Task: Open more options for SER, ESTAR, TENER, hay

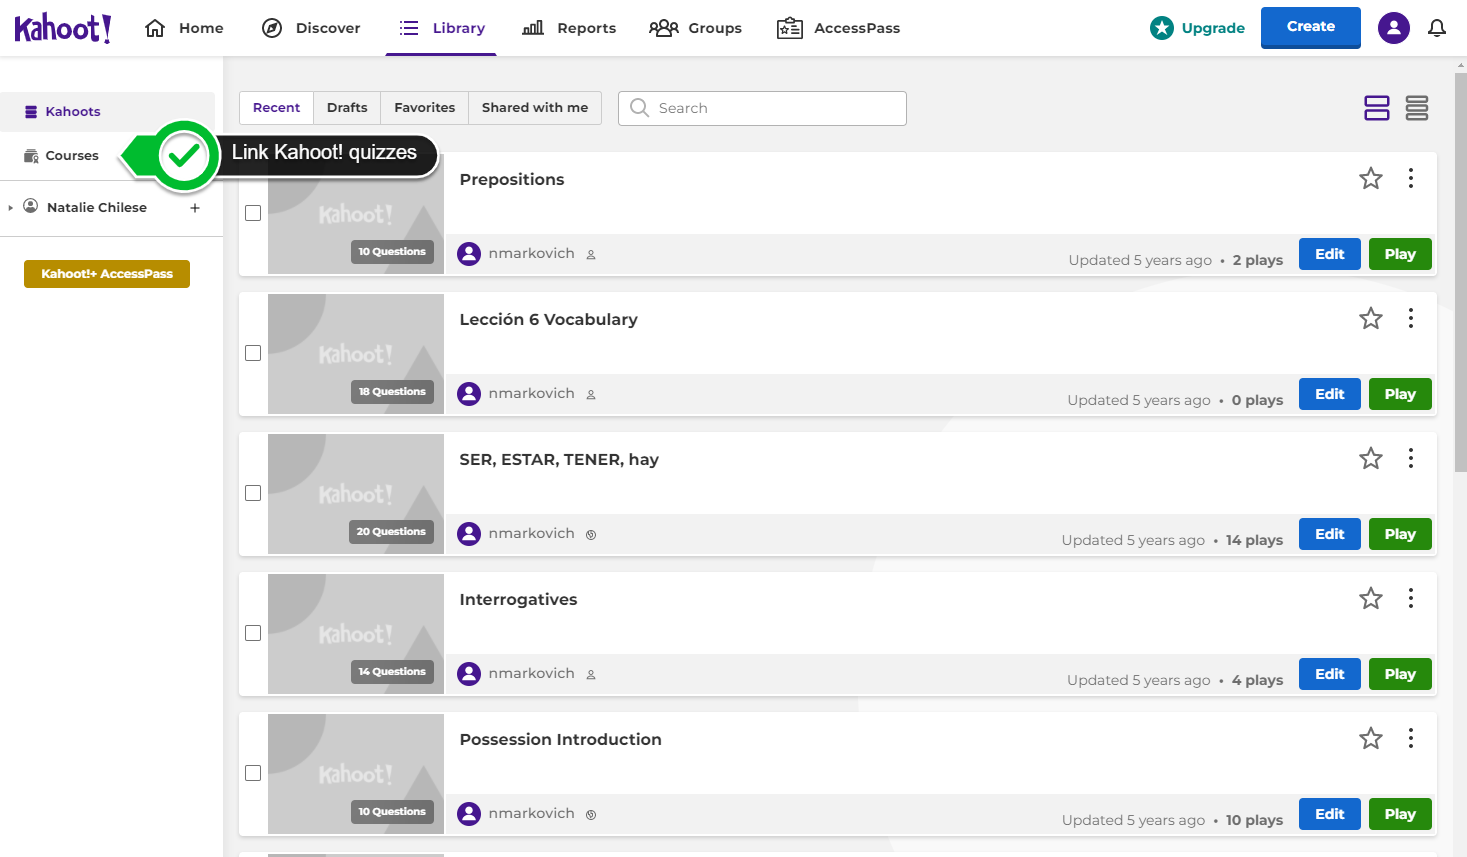Action: pos(1410,458)
